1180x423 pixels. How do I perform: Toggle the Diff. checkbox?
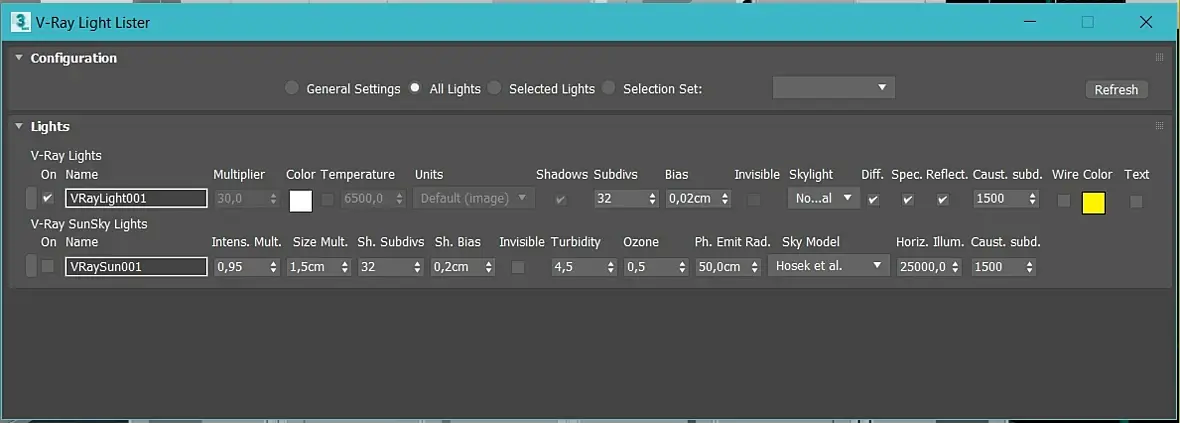tap(873, 199)
